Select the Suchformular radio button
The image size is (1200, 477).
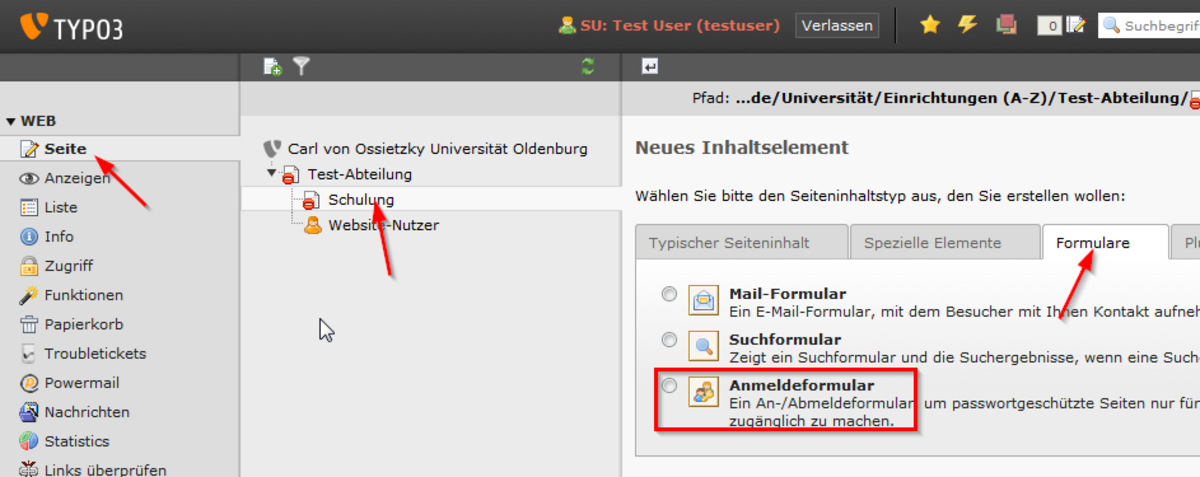669,340
